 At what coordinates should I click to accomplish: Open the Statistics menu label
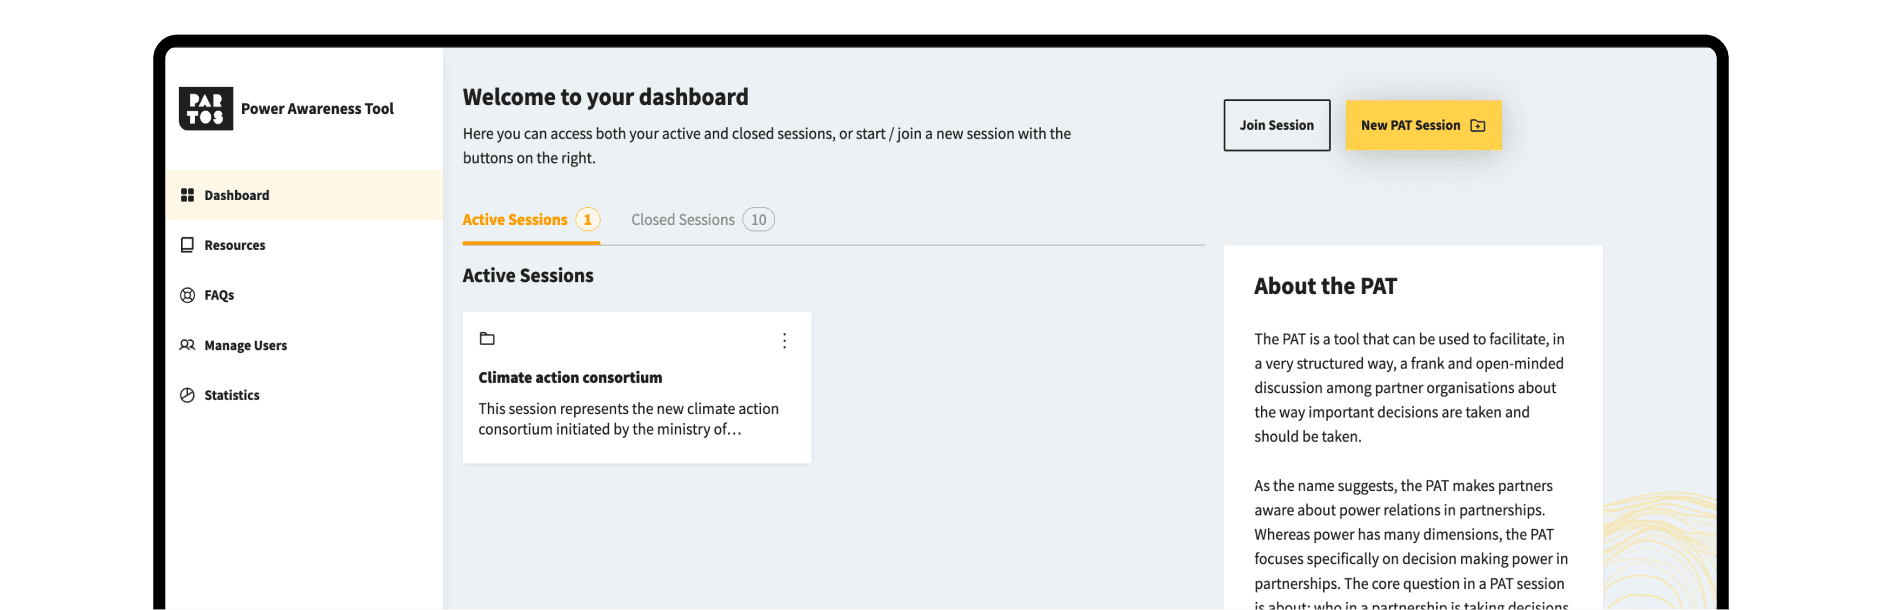[232, 396]
